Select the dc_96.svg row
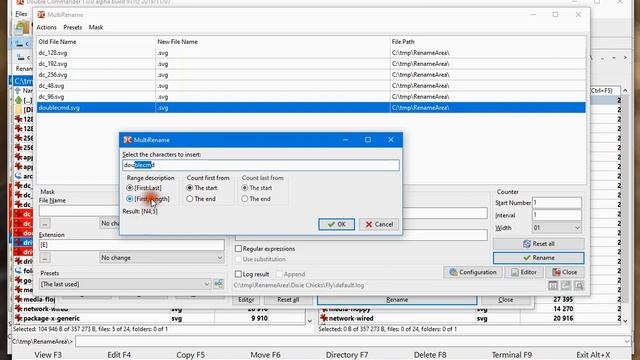The height and width of the screenshot is (360, 640). [311, 97]
